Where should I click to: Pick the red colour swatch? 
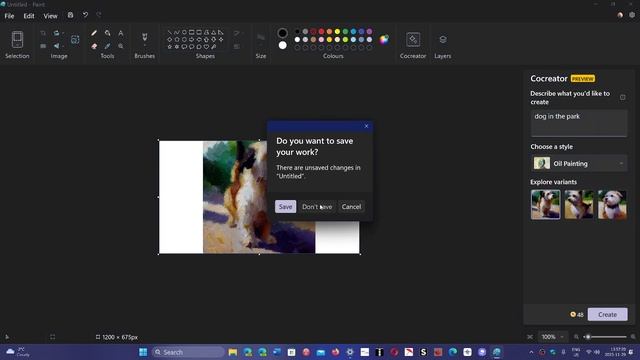(321, 31)
